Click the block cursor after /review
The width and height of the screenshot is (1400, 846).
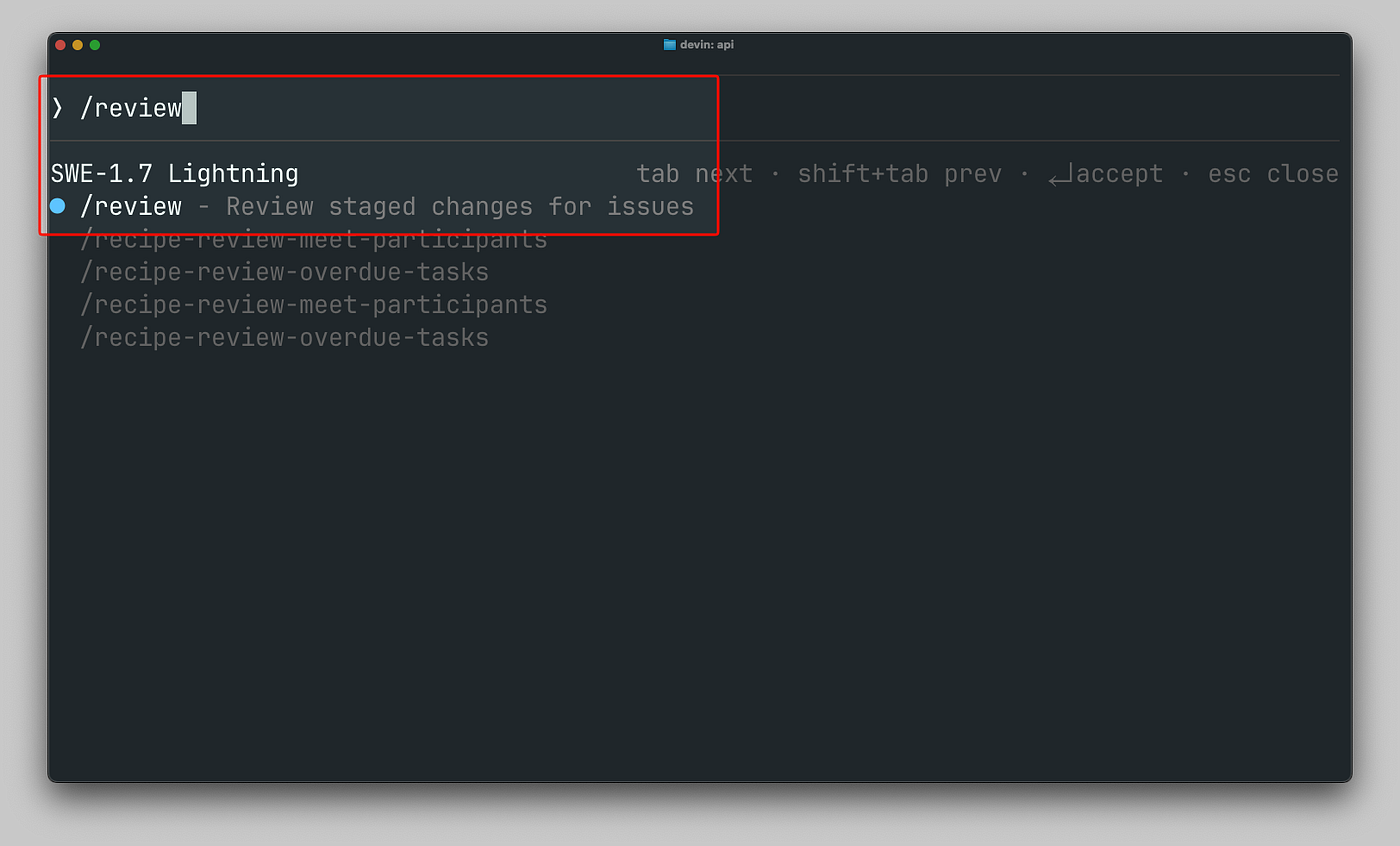189,108
